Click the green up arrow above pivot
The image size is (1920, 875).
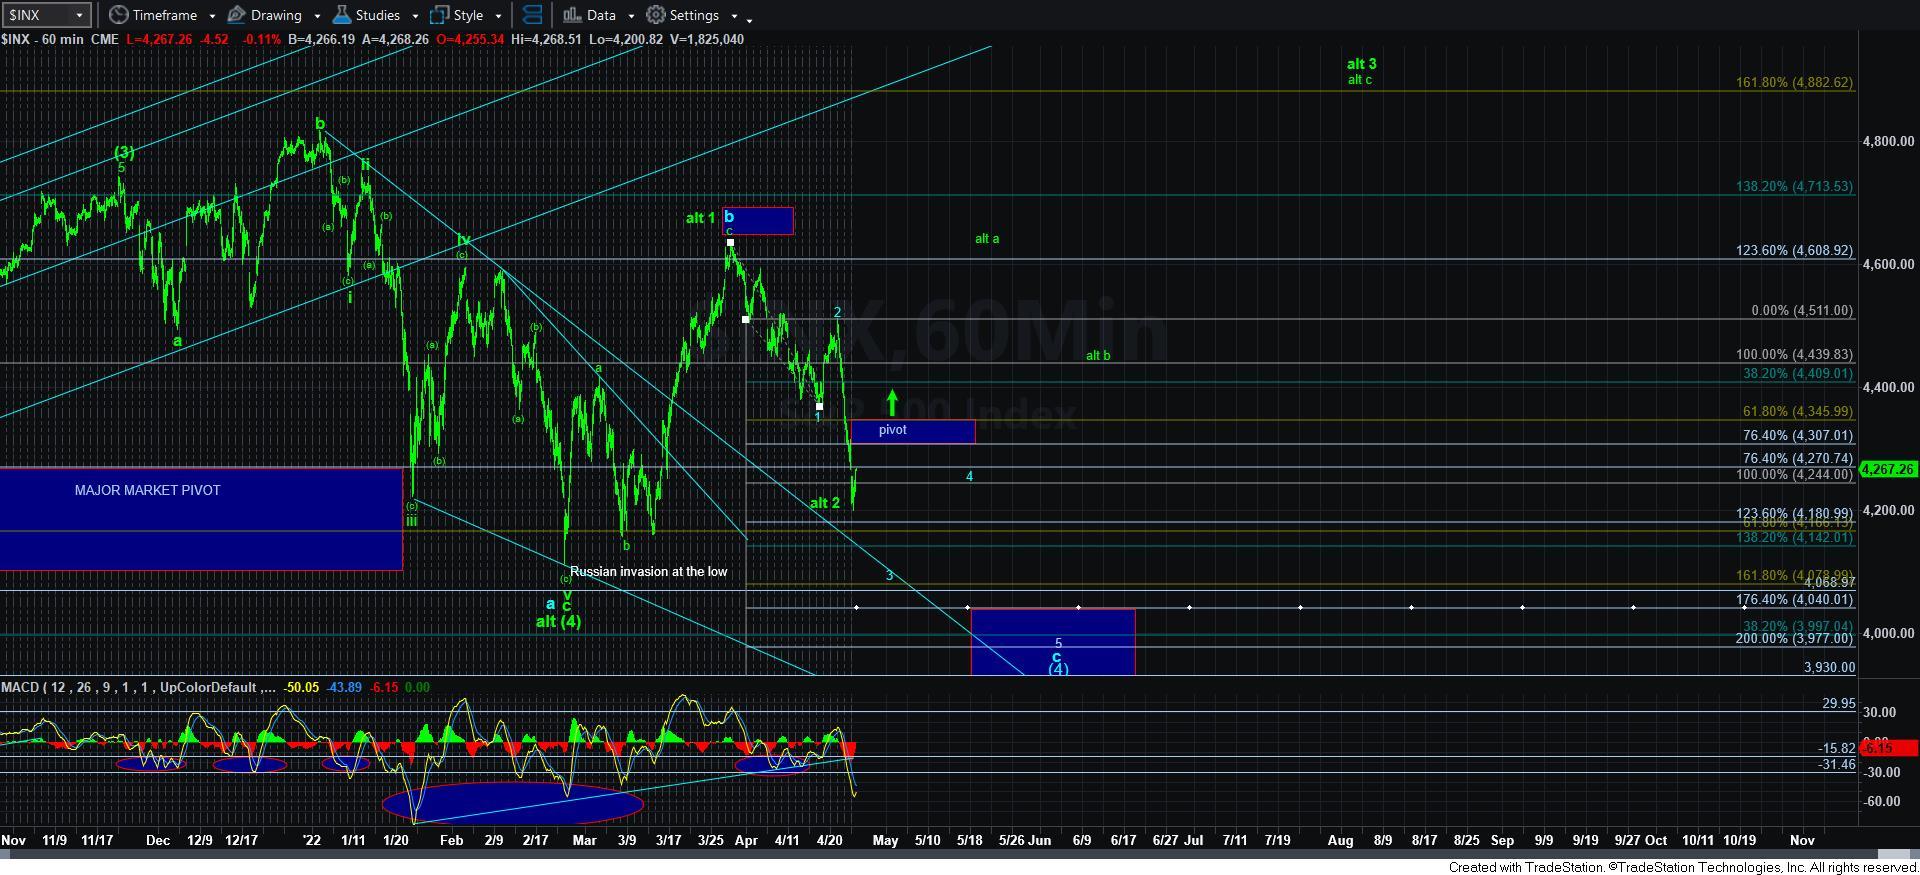pyautogui.click(x=892, y=402)
